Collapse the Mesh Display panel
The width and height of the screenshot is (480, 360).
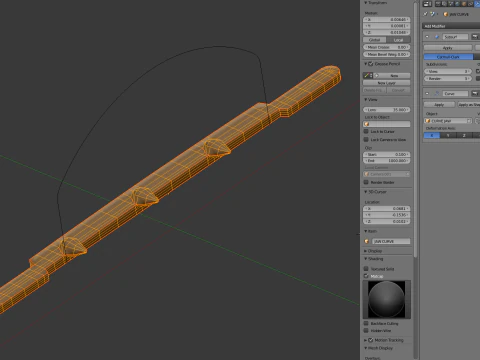(366, 348)
